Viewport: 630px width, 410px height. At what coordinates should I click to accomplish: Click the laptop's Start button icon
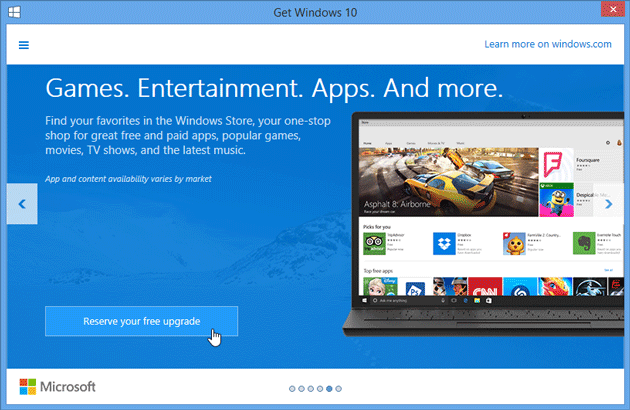click(x=365, y=300)
